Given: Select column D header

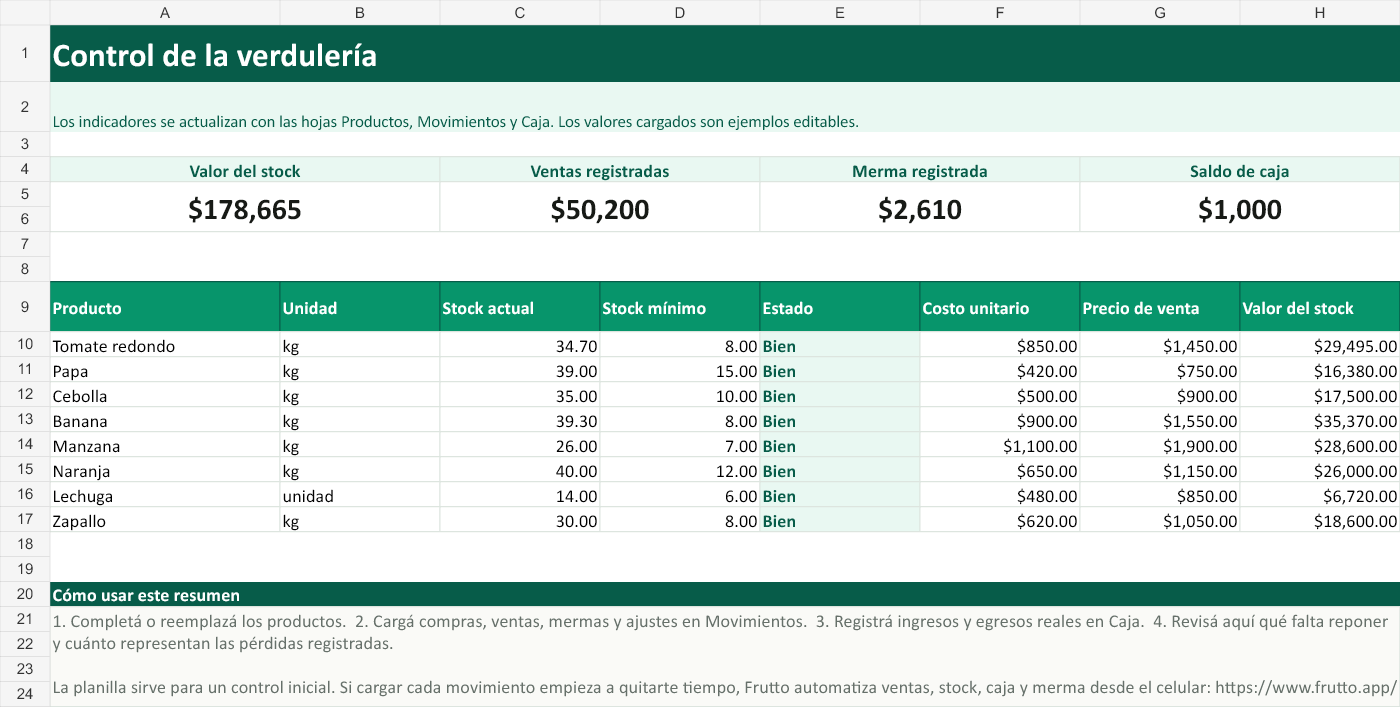Looking at the screenshot, I should 680,13.
